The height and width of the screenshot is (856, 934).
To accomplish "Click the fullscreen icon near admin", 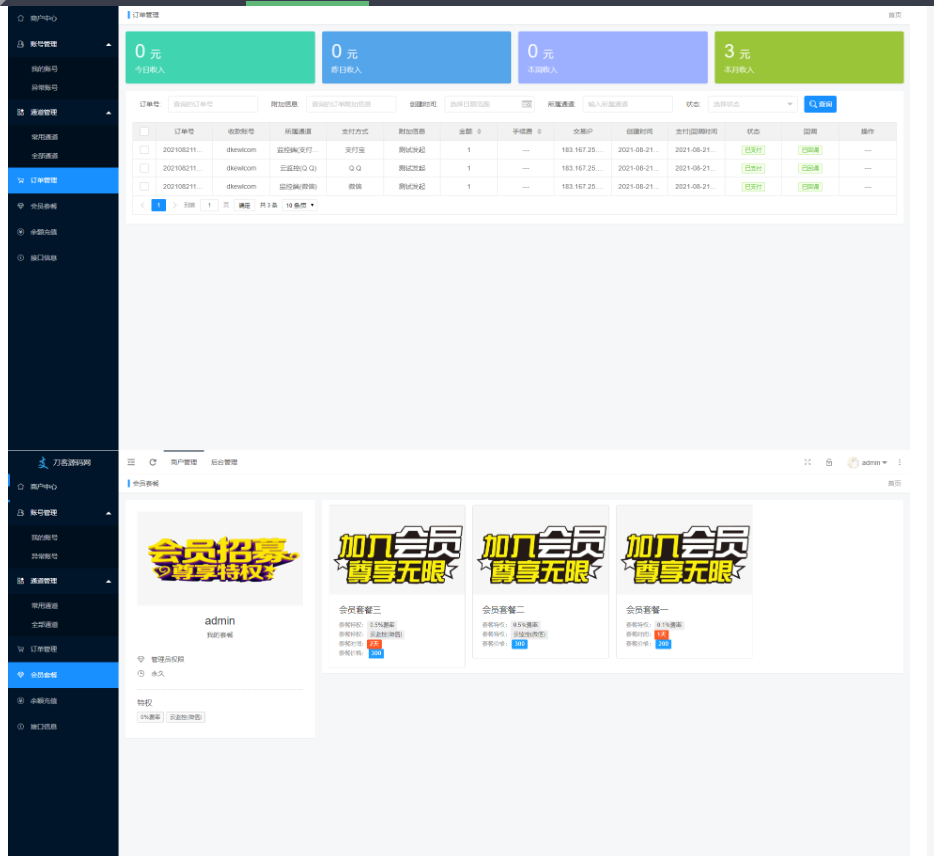I will pos(807,462).
